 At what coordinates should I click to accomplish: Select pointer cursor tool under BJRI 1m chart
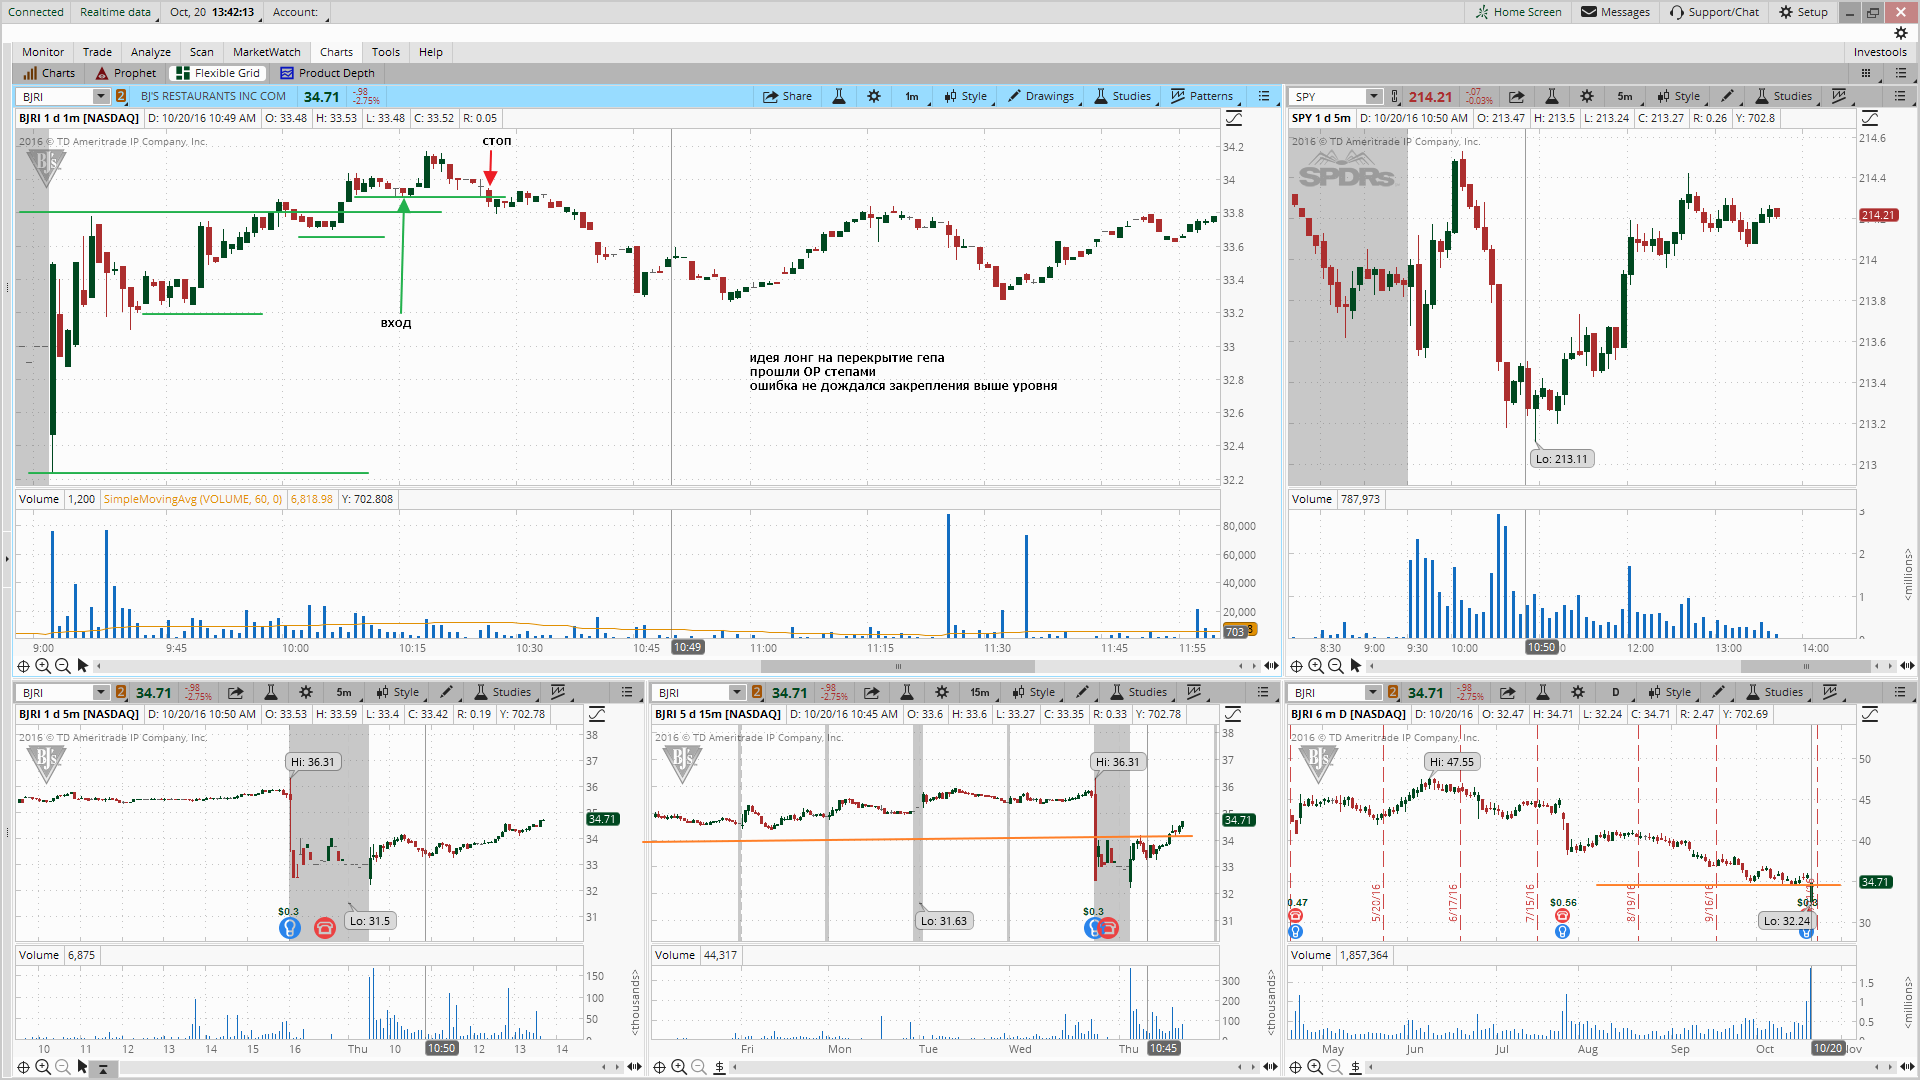(82, 666)
